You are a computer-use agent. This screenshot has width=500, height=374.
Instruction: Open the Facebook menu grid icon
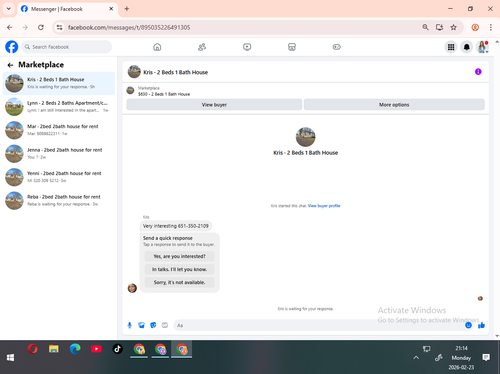click(451, 47)
